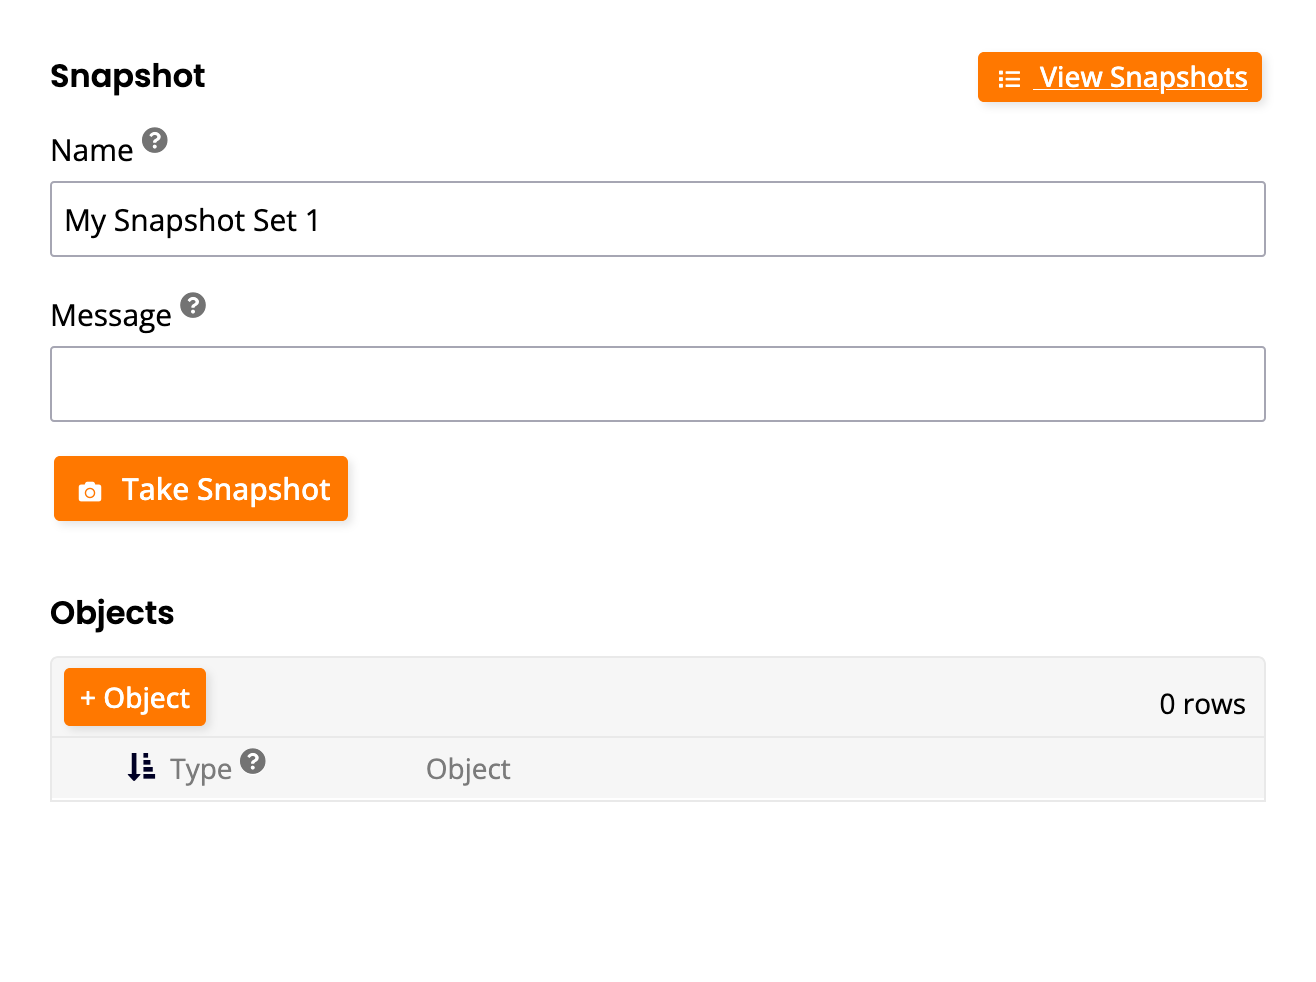Select the Snapshot heading
Viewport: 1316px width, 982px height.
tap(127, 75)
